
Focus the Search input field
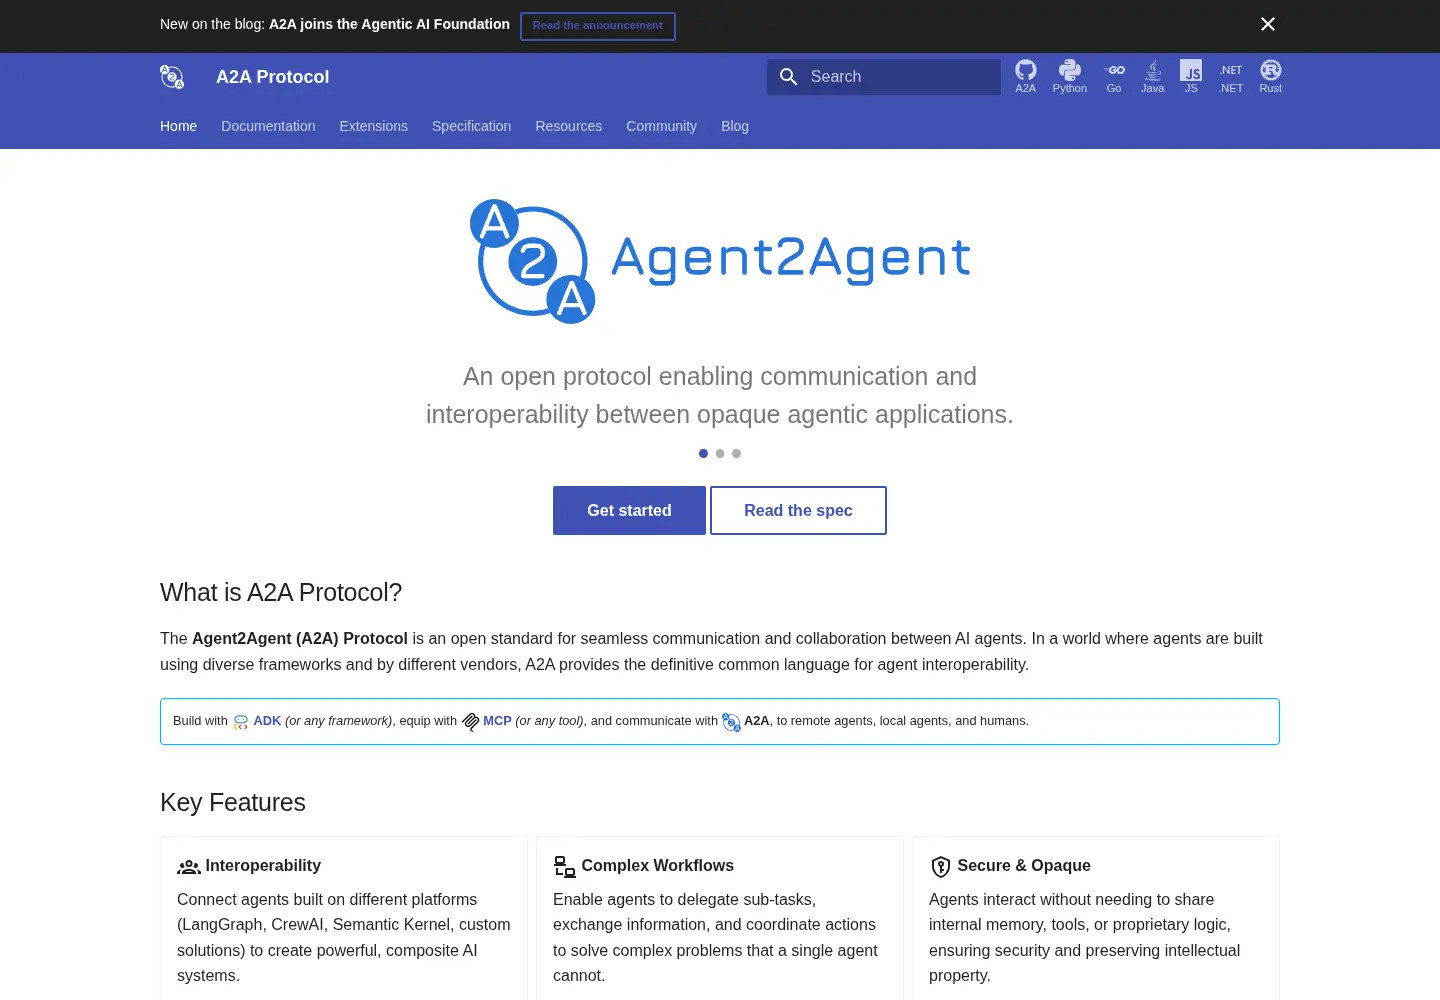pyautogui.click(x=884, y=77)
